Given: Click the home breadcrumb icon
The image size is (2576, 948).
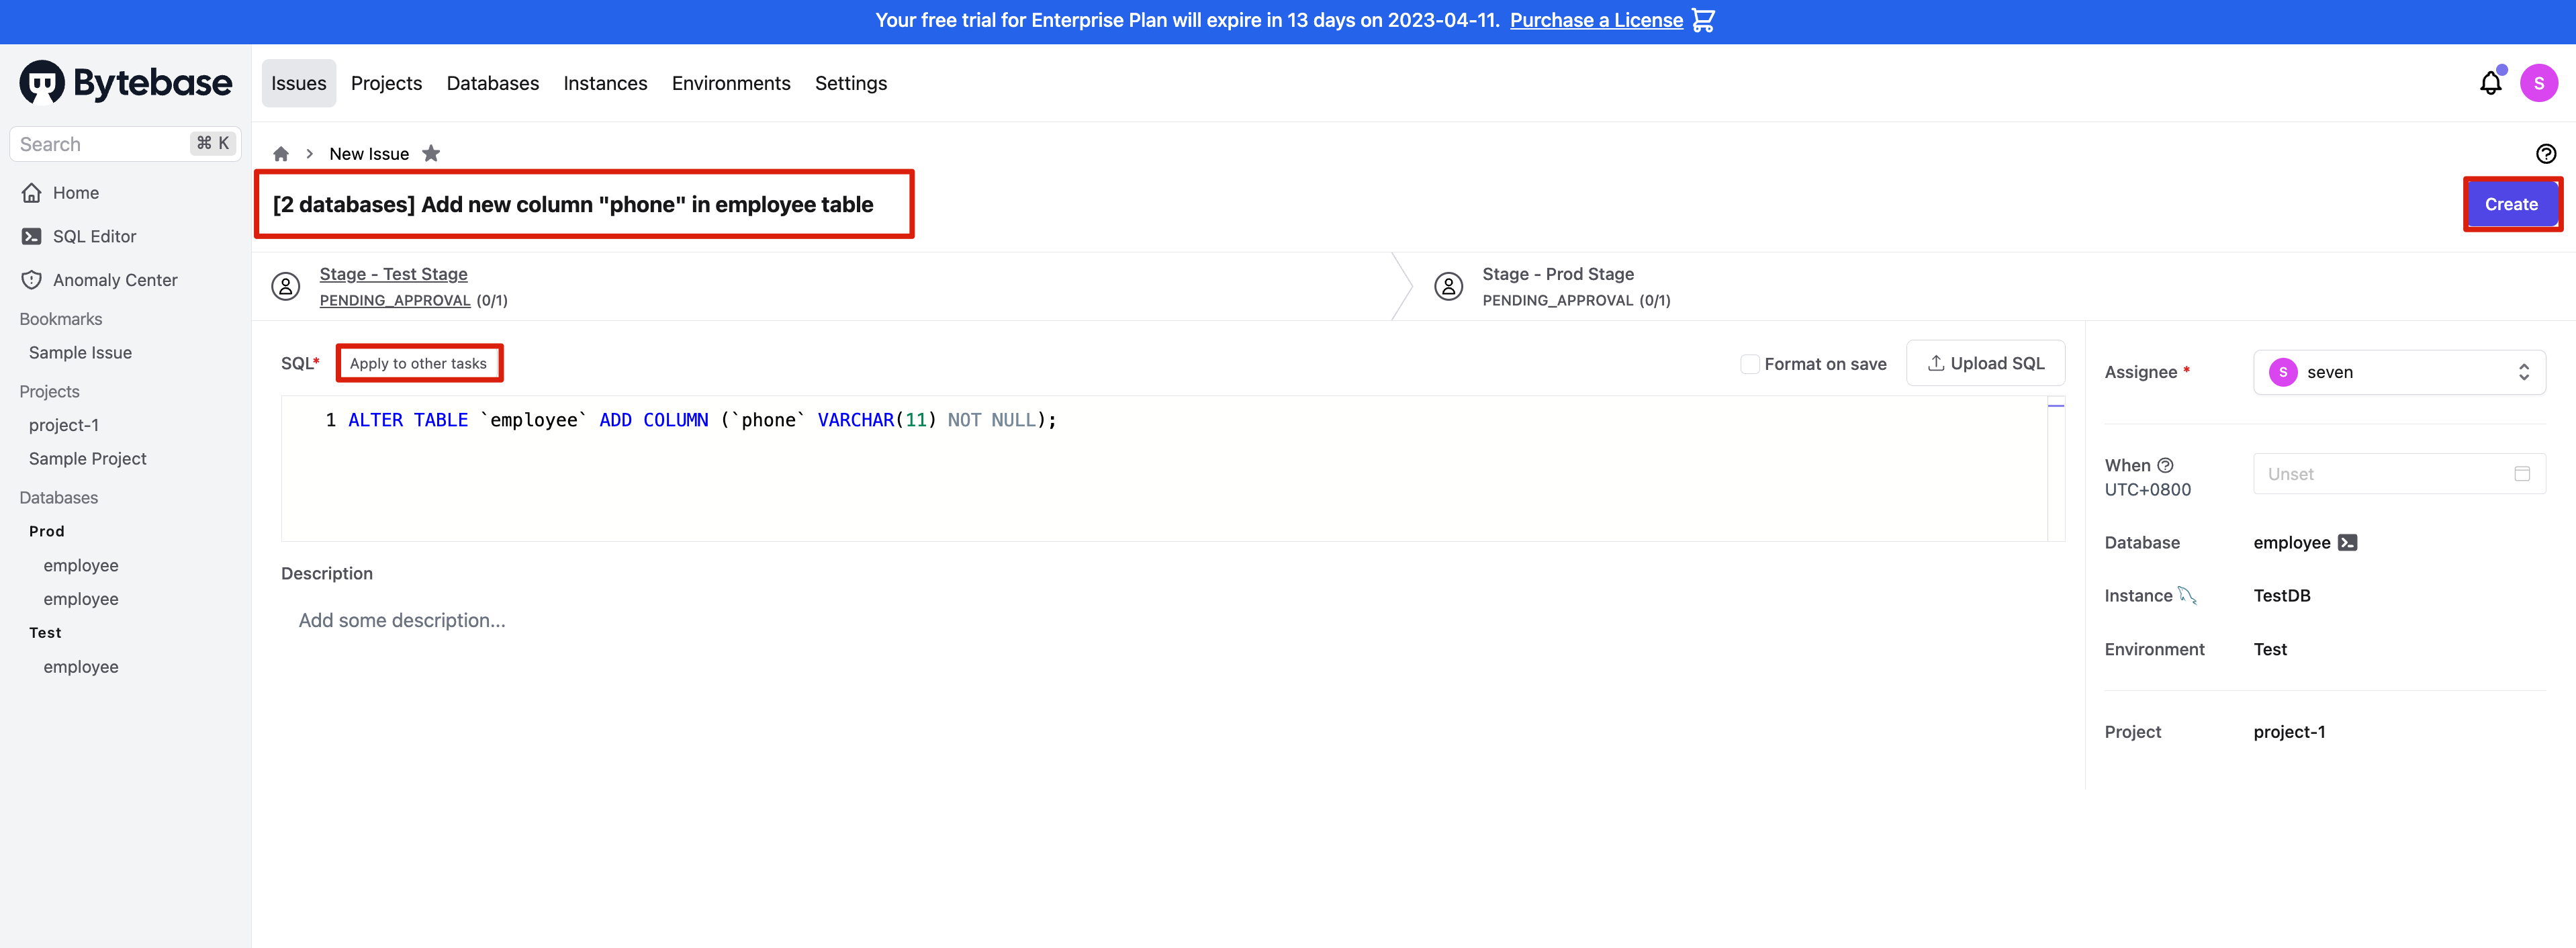Looking at the screenshot, I should pos(281,153).
